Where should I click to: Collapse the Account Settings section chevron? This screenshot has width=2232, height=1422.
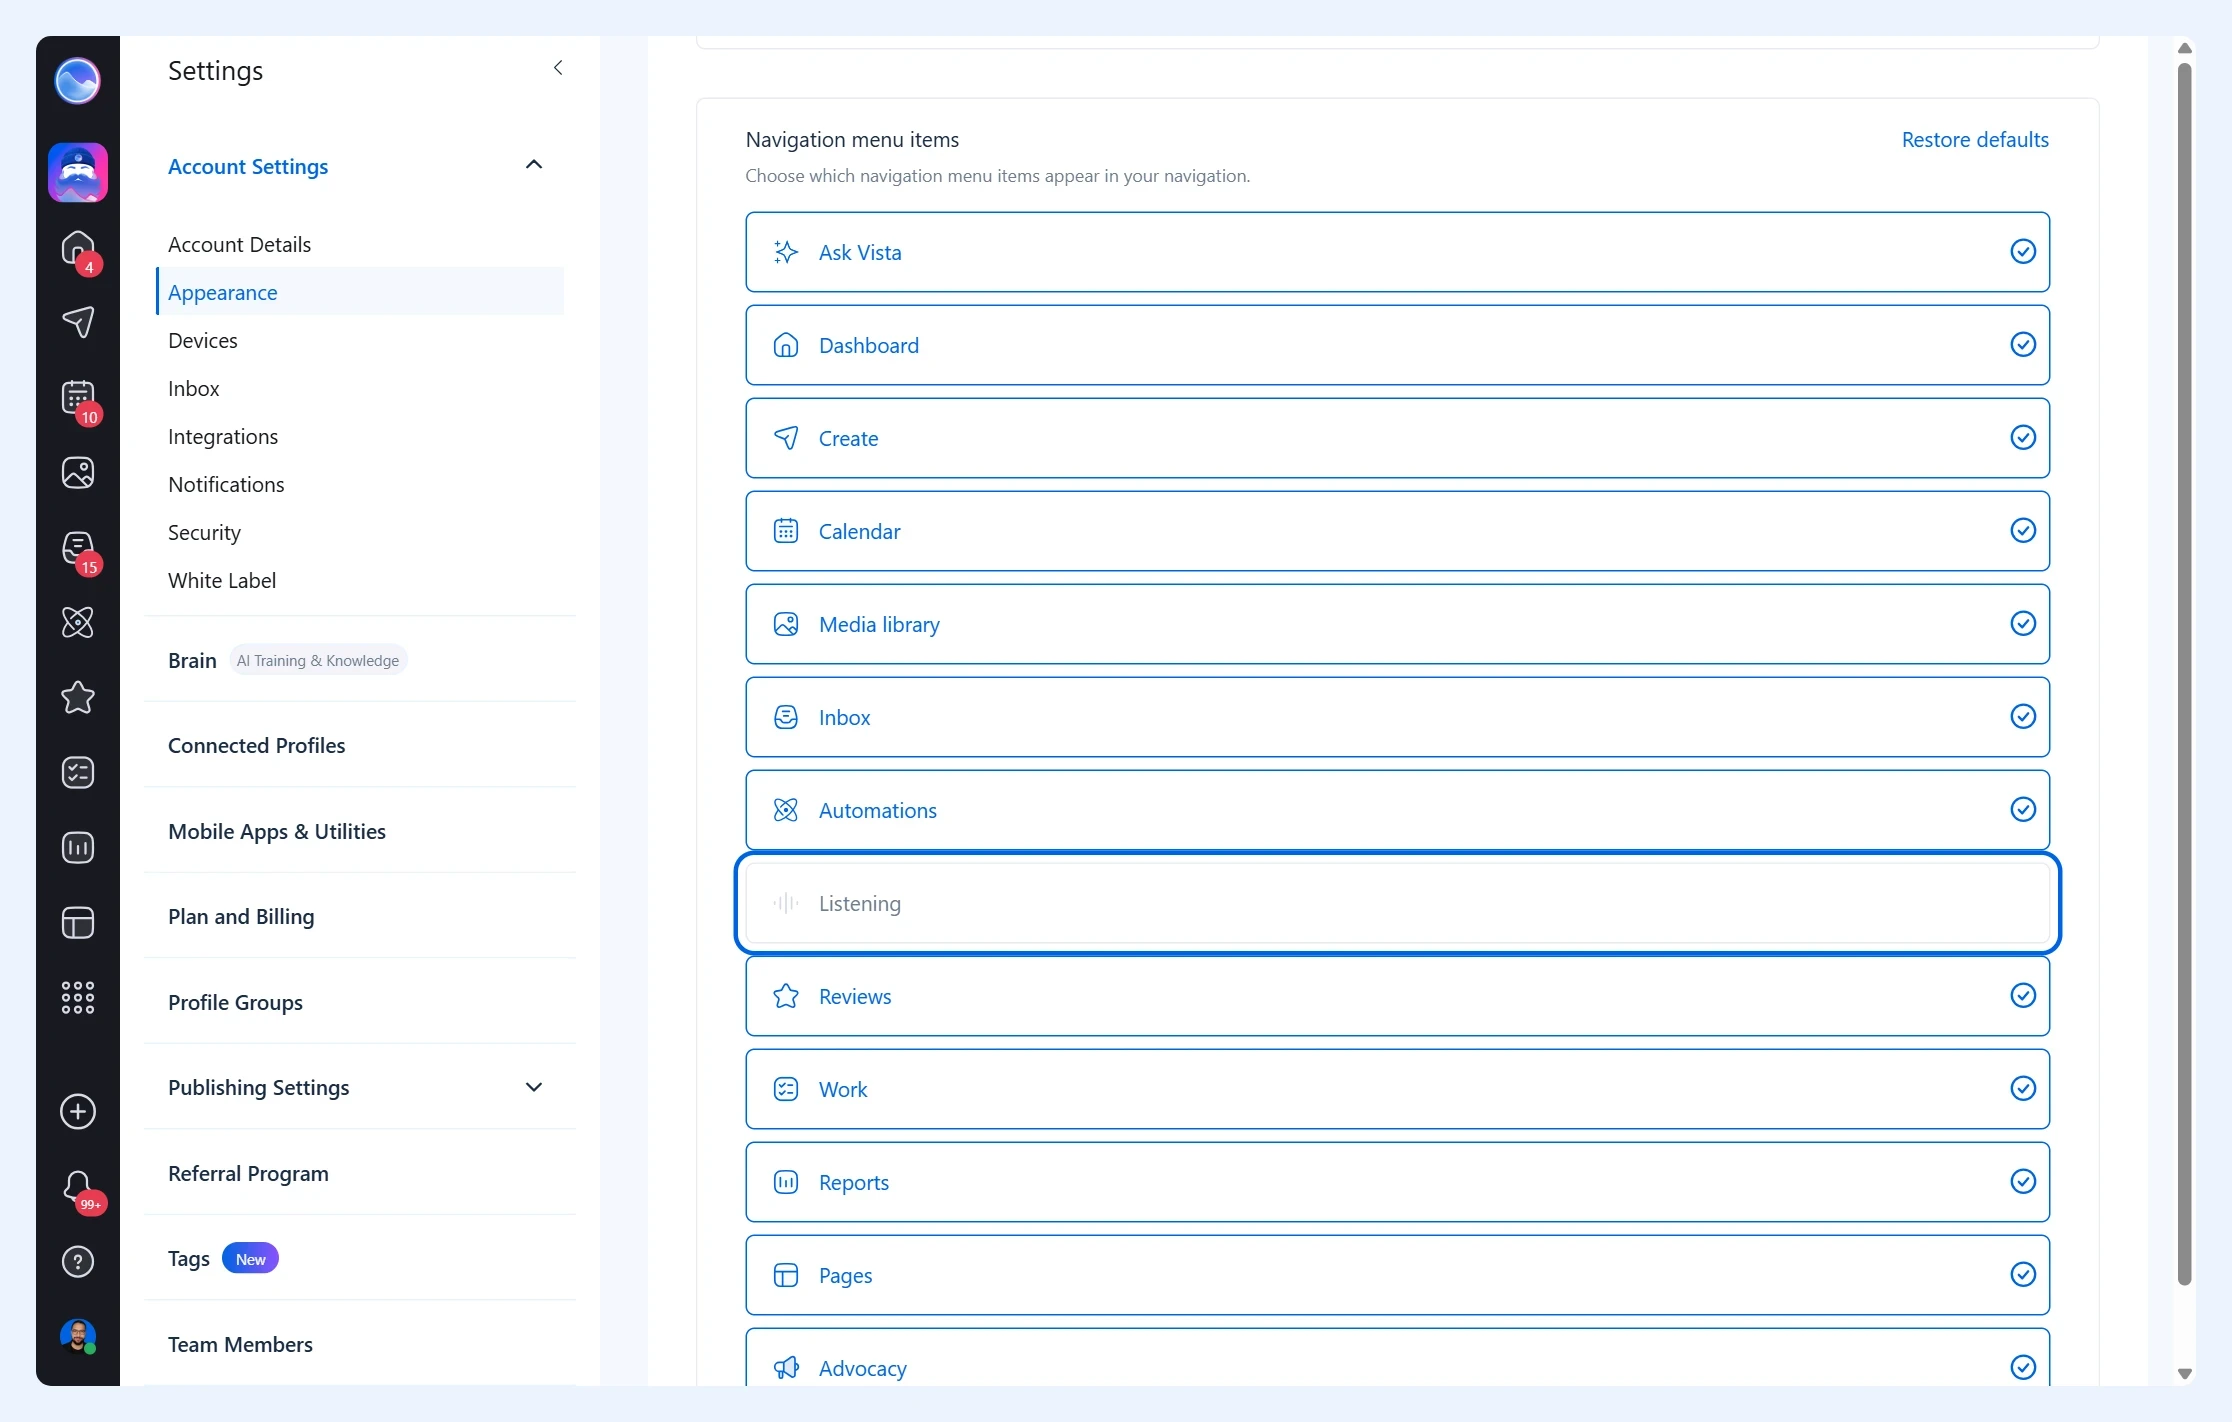pyautogui.click(x=534, y=165)
